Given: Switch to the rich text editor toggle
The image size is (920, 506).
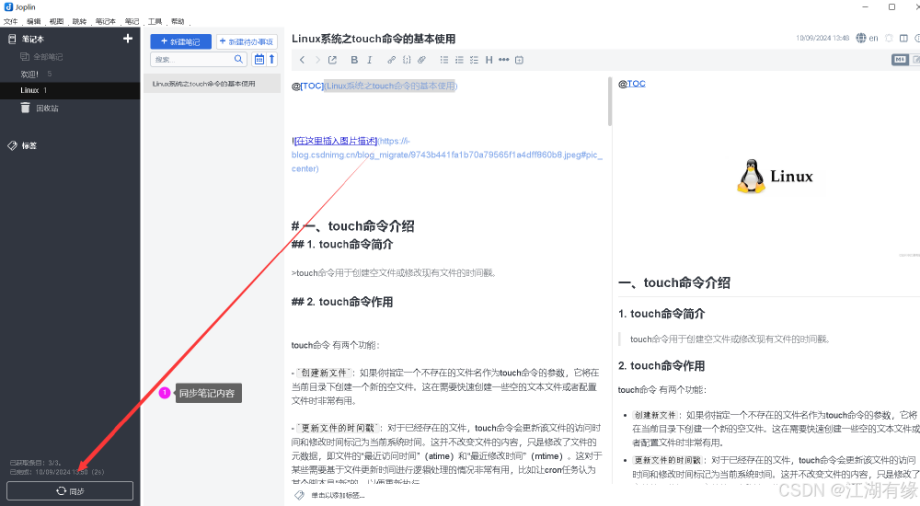Looking at the screenshot, I should (x=915, y=60).
